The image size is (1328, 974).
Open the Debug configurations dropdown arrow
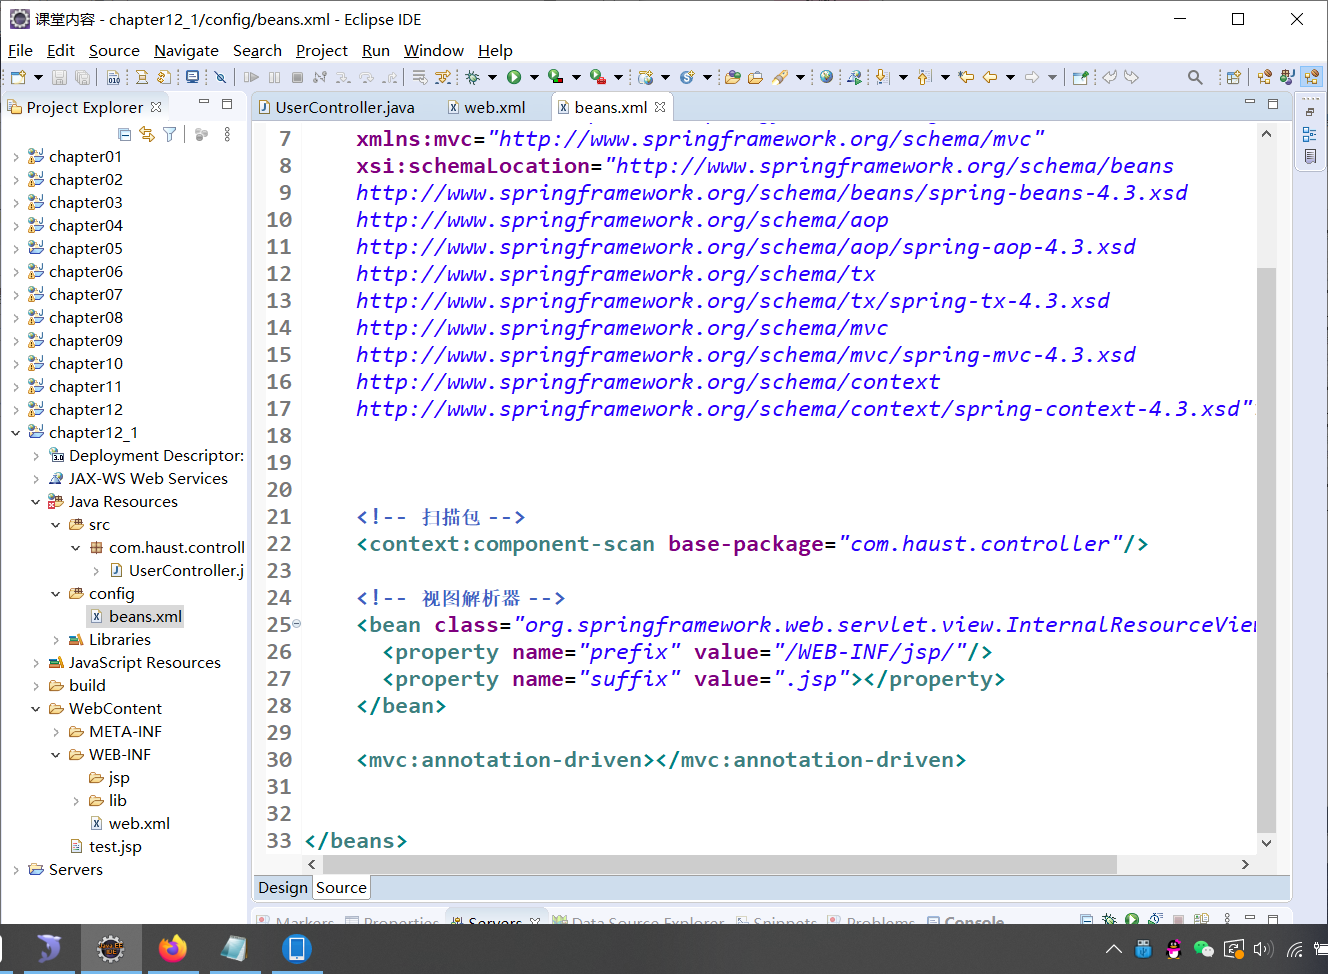(492, 77)
